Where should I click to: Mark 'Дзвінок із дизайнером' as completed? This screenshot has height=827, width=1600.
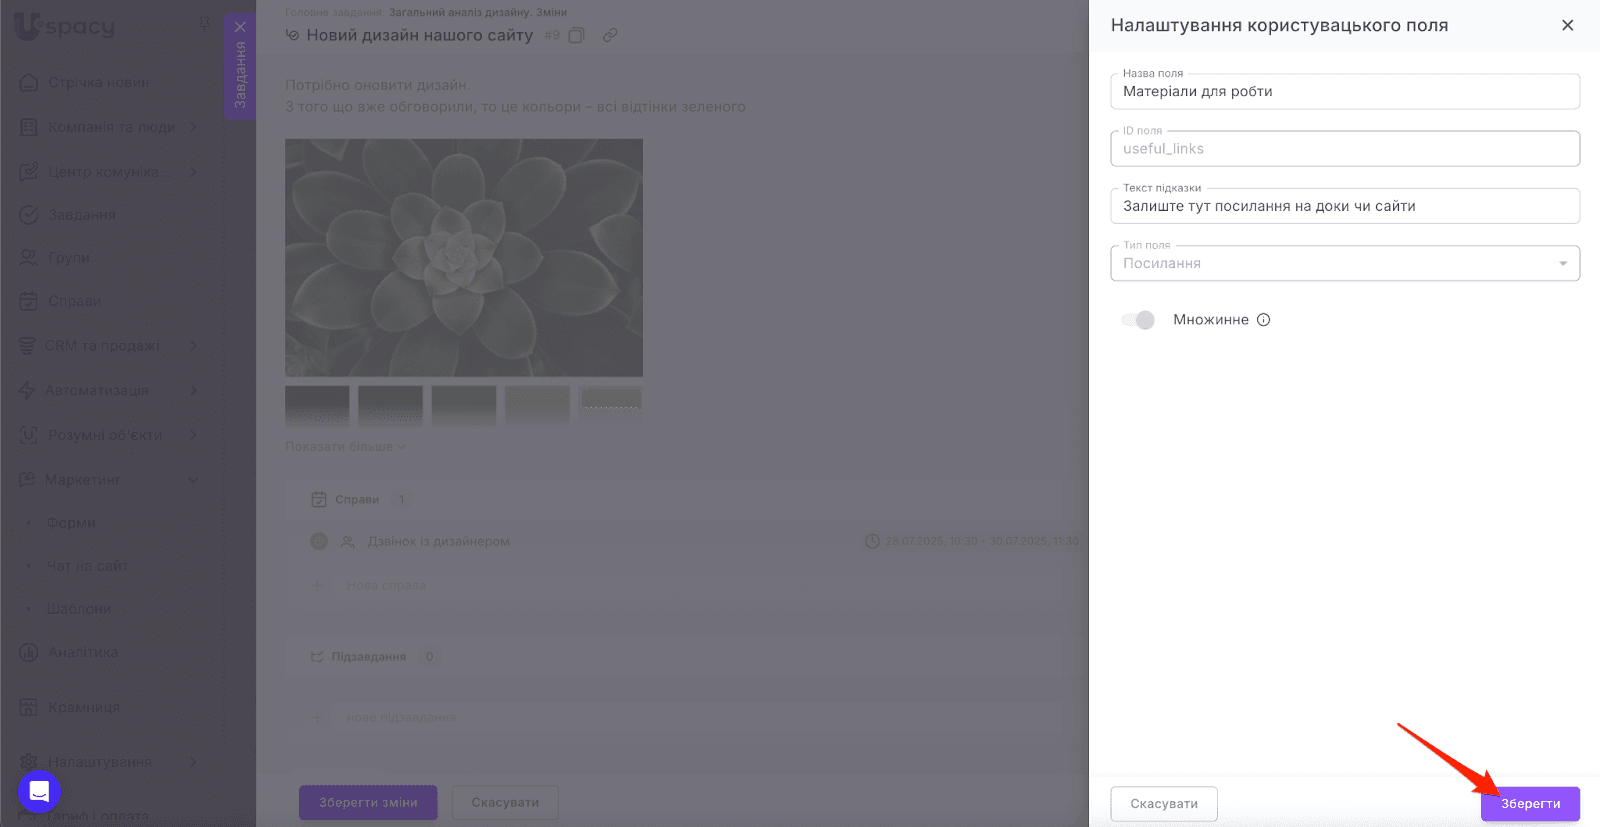[x=319, y=541]
